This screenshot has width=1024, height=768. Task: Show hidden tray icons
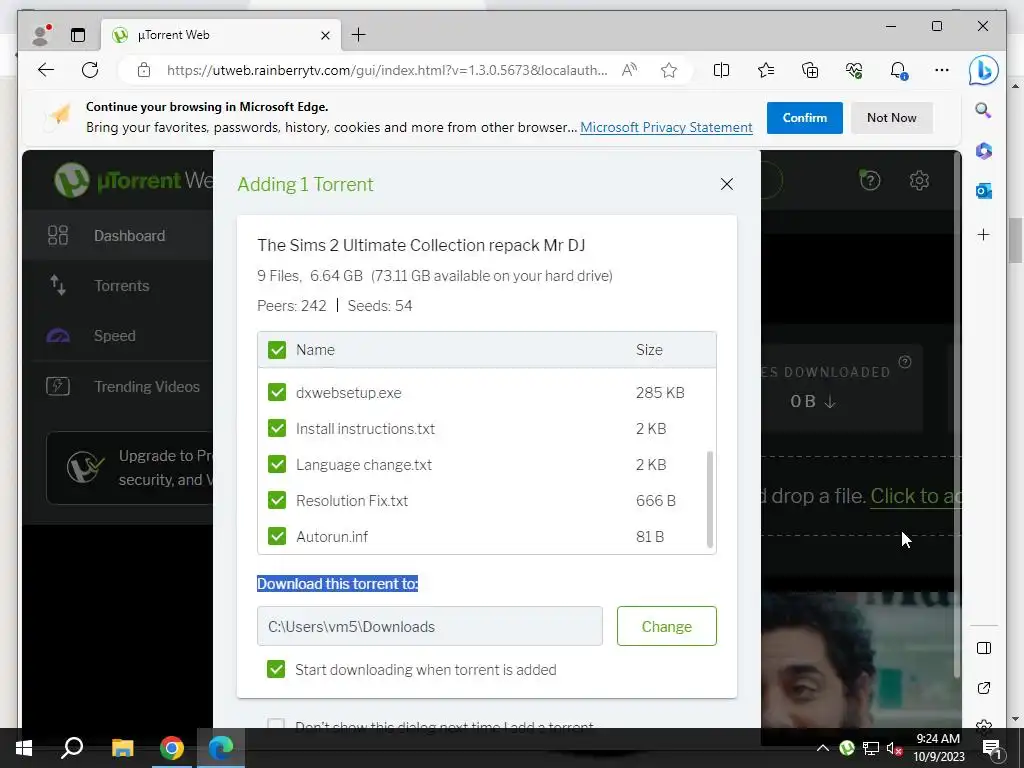823,748
